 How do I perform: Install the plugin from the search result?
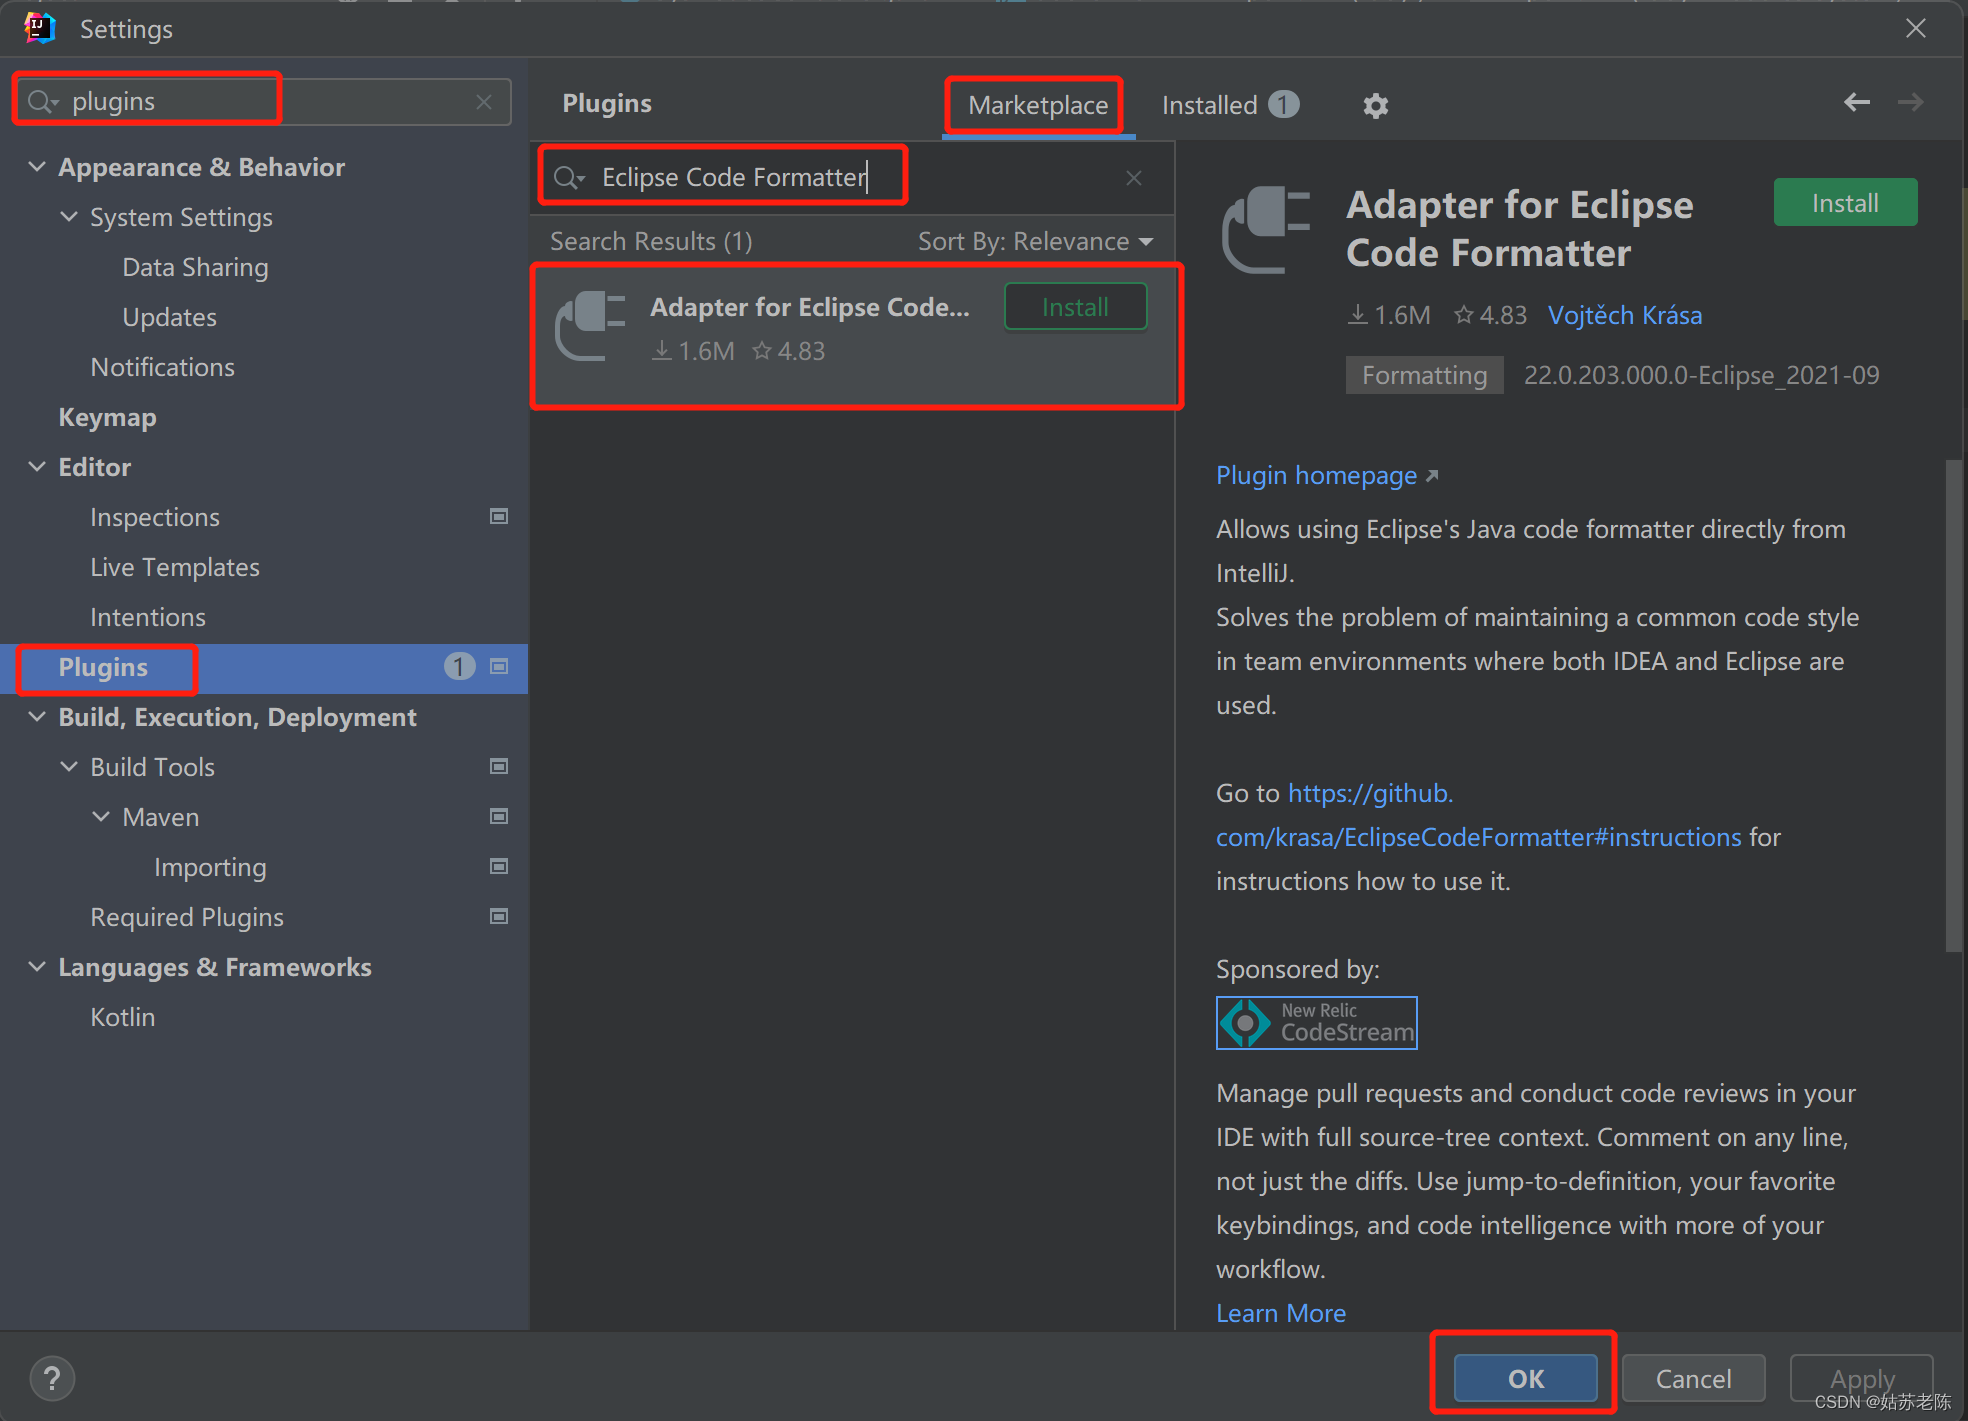pyautogui.click(x=1075, y=307)
